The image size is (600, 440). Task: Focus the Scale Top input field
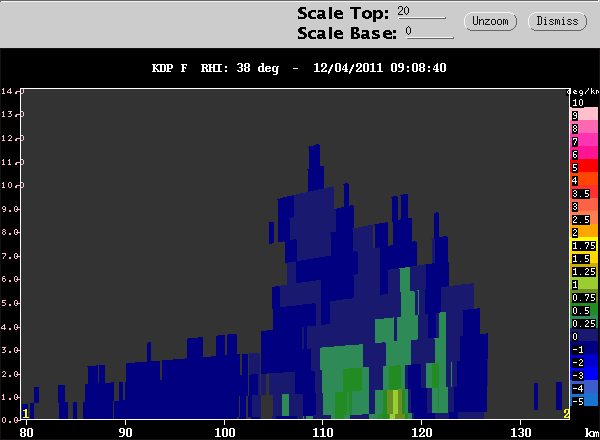click(x=421, y=12)
